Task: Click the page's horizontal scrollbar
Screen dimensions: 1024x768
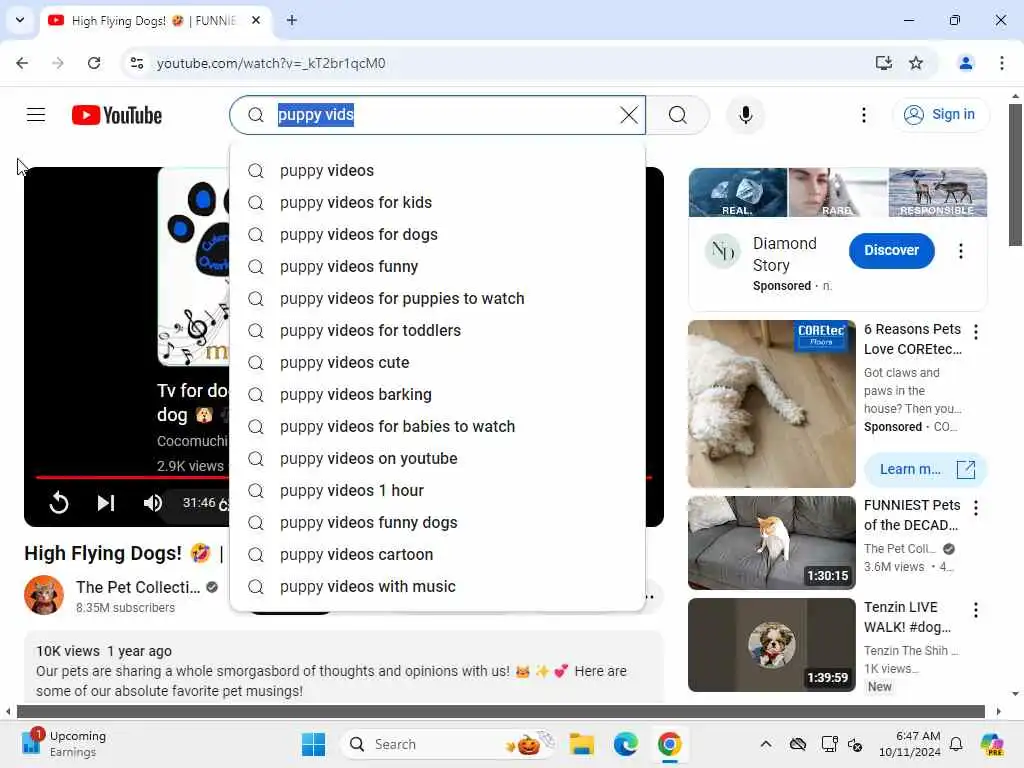Action: pos(501,712)
